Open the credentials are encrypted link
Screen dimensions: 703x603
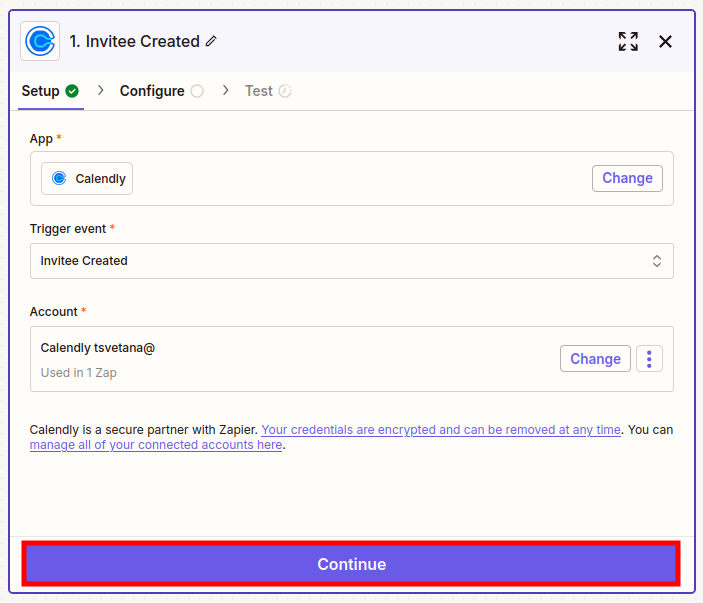tap(441, 430)
